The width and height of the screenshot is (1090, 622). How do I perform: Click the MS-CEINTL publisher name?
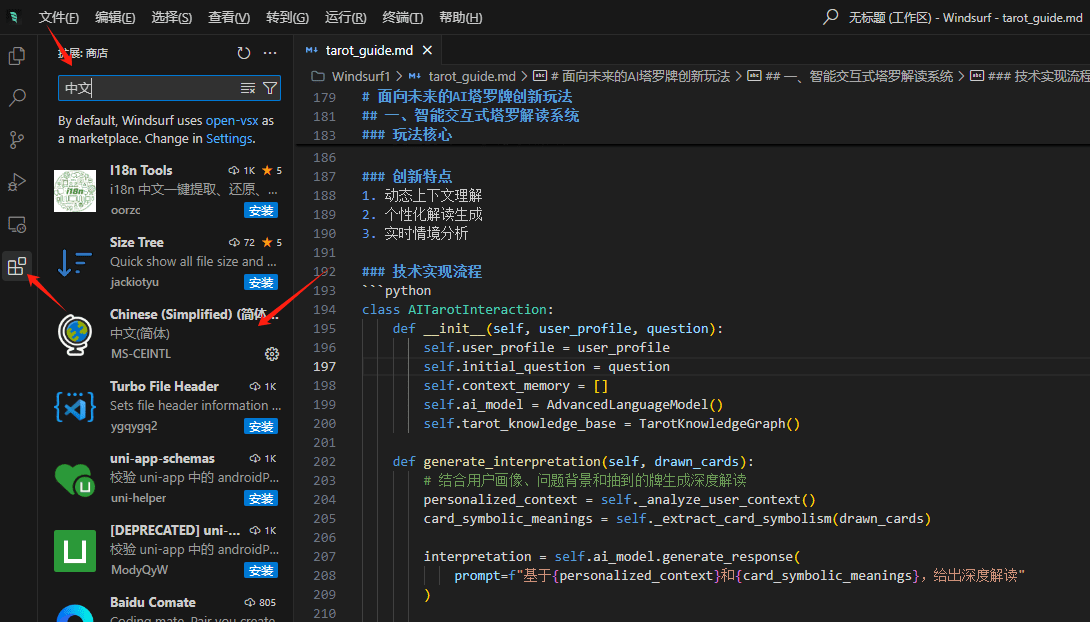140,354
